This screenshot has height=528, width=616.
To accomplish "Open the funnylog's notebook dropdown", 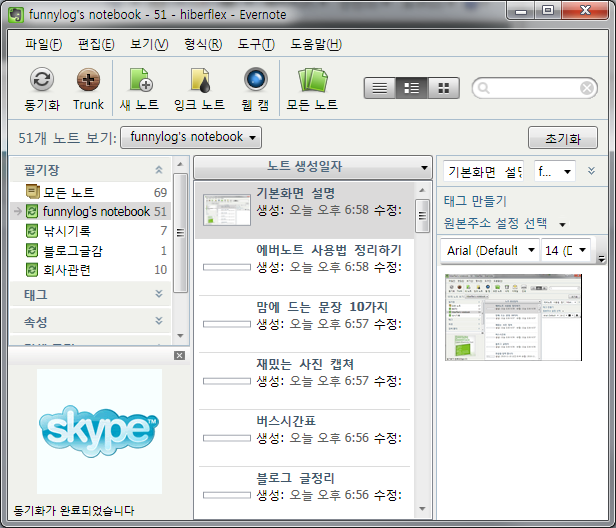I will 191,138.
